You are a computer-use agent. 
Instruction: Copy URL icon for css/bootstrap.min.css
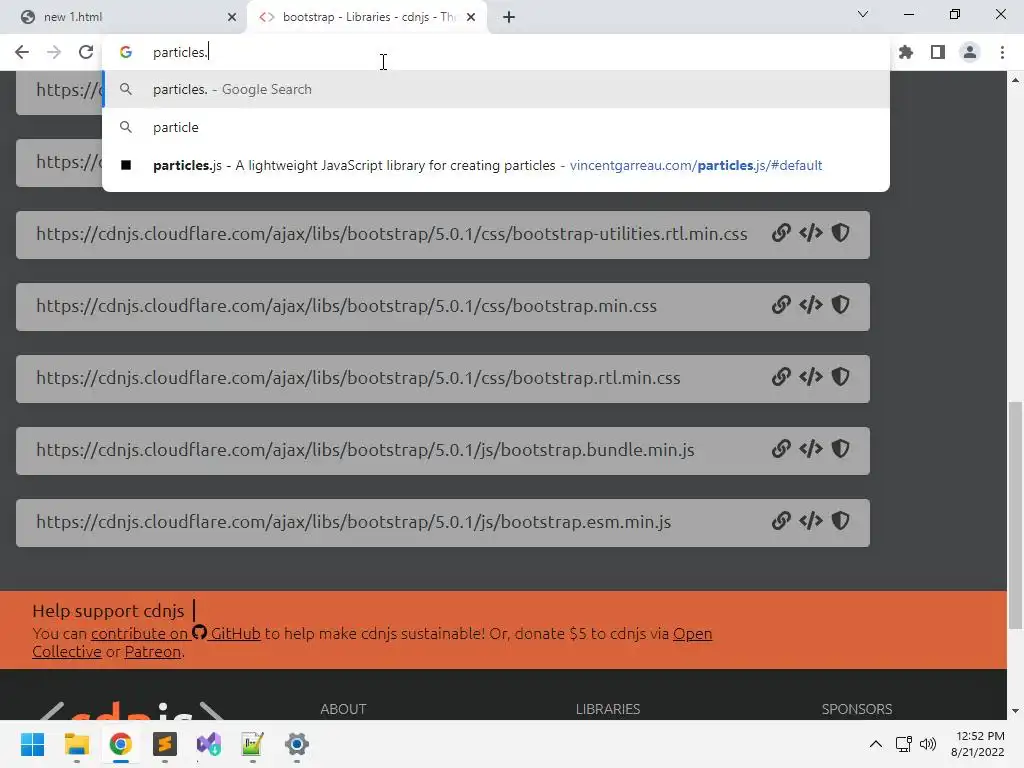(781, 305)
